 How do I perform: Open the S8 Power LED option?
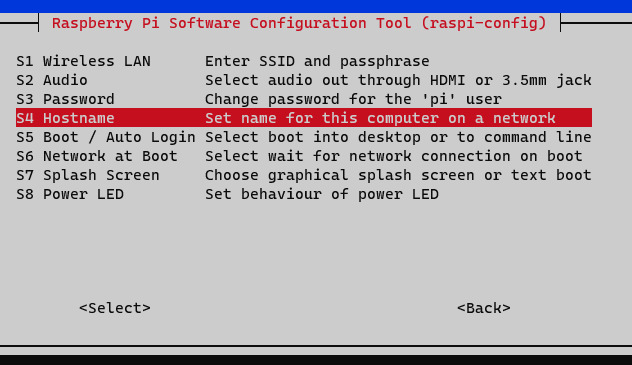click(x=304, y=194)
